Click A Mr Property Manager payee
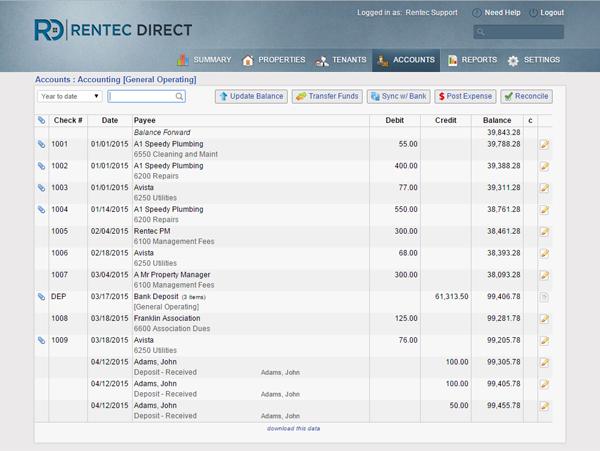600x451 pixels. pyautogui.click(x=172, y=275)
